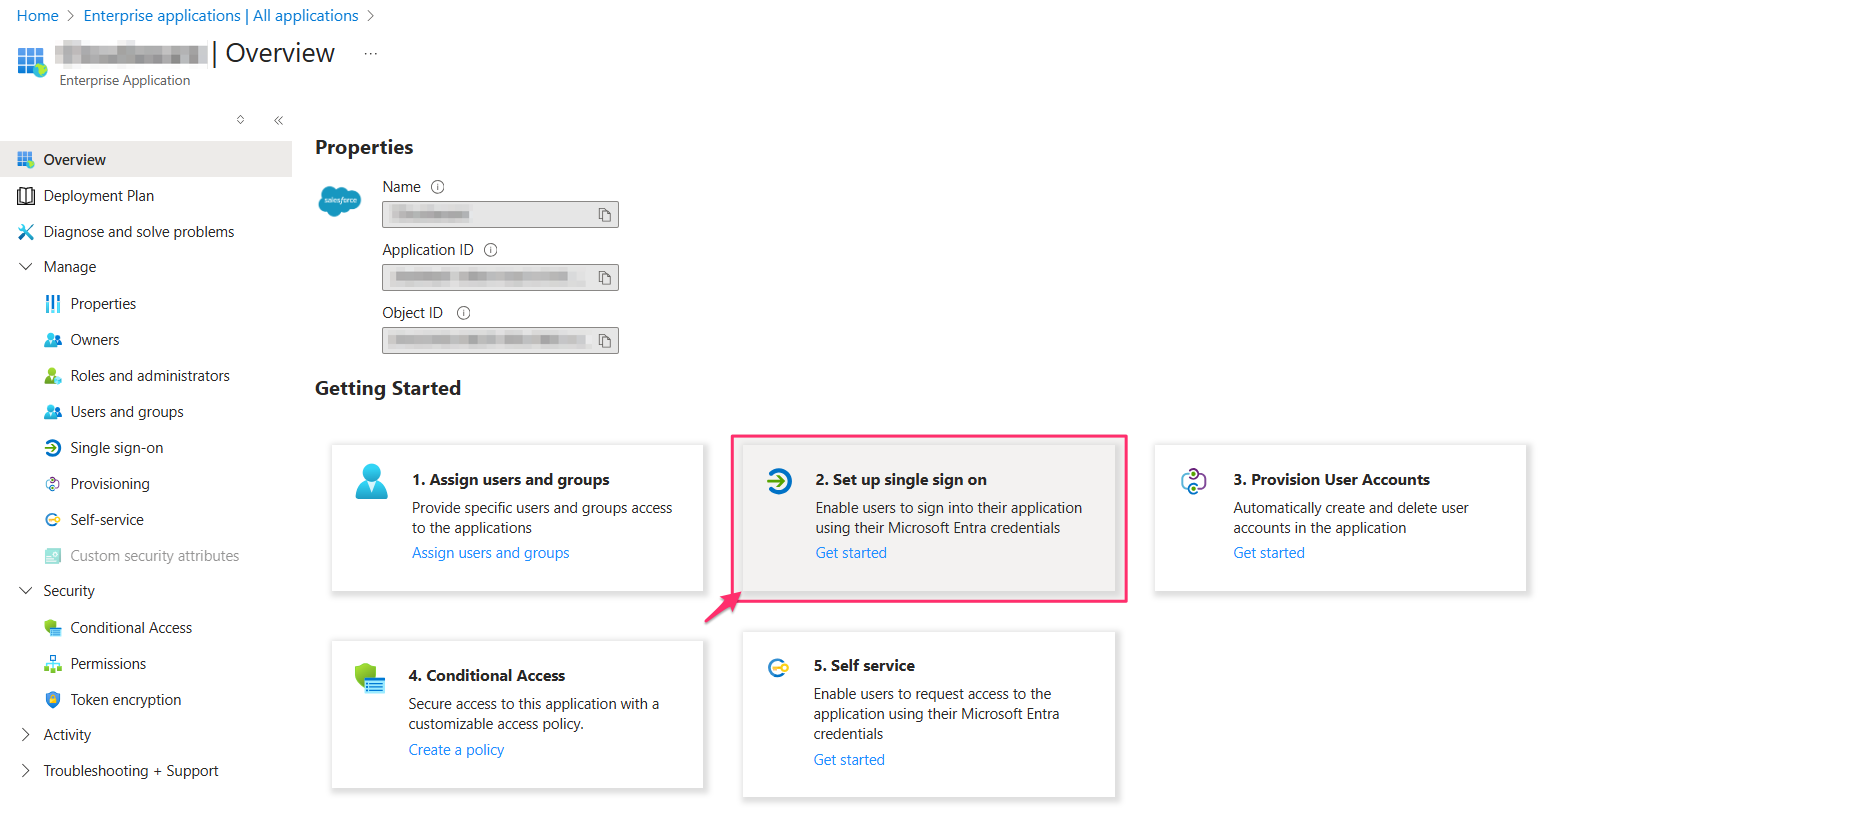Open Single sign-on in sidebar

(116, 448)
